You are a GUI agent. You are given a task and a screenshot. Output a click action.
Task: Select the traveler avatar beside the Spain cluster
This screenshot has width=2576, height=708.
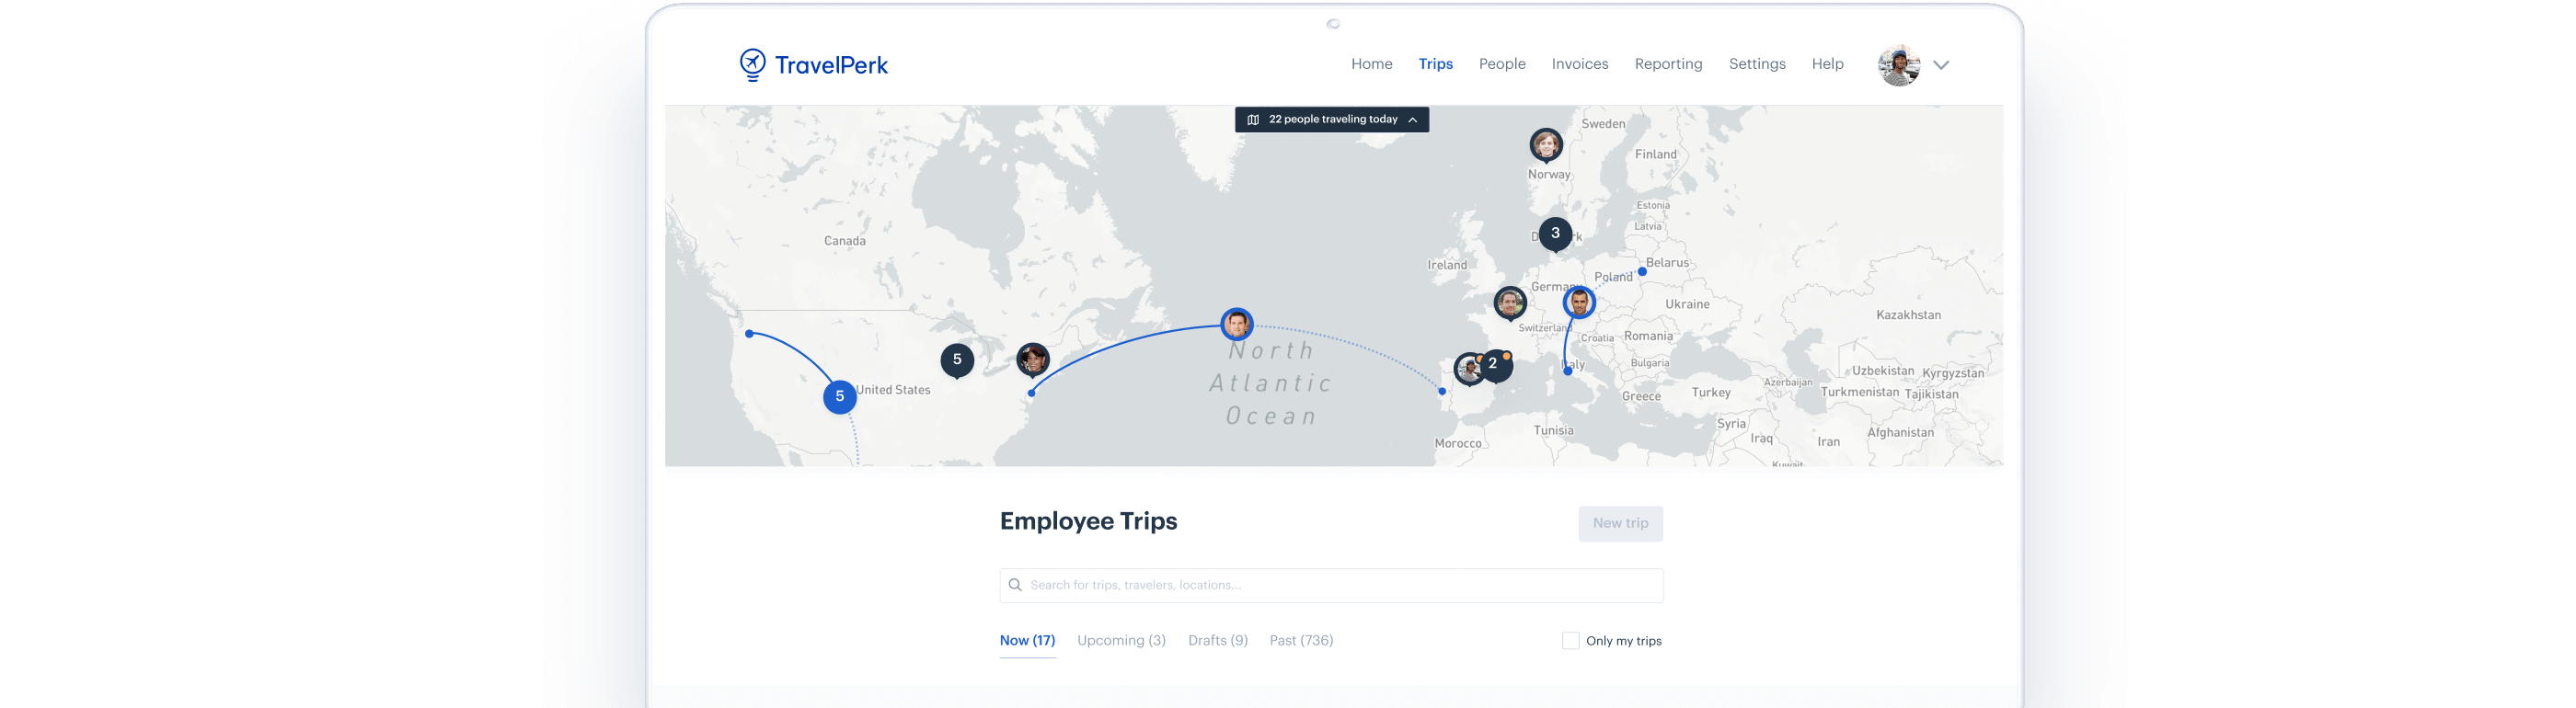[x=1467, y=370]
